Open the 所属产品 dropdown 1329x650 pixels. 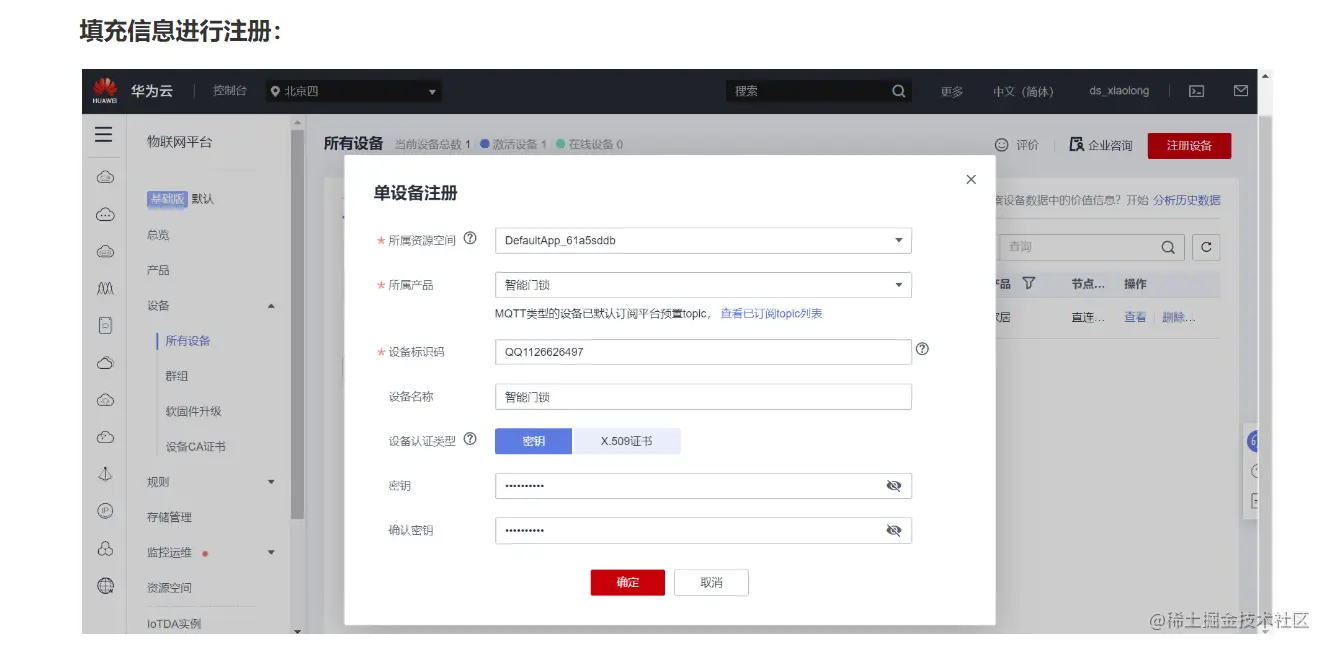(x=703, y=285)
